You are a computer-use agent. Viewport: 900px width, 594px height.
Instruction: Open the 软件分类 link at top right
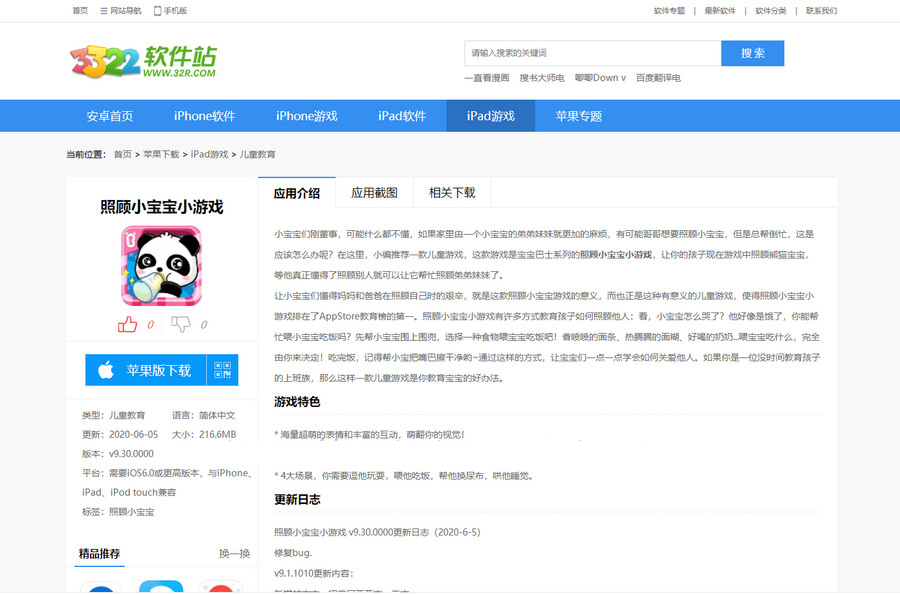770,11
